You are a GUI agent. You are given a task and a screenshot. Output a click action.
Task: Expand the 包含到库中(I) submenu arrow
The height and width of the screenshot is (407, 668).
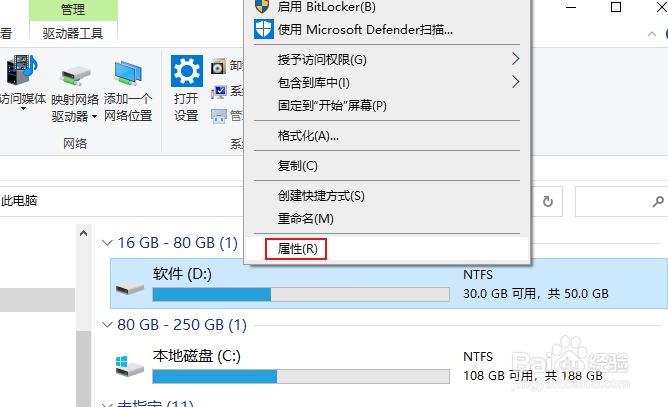click(x=515, y=82)
